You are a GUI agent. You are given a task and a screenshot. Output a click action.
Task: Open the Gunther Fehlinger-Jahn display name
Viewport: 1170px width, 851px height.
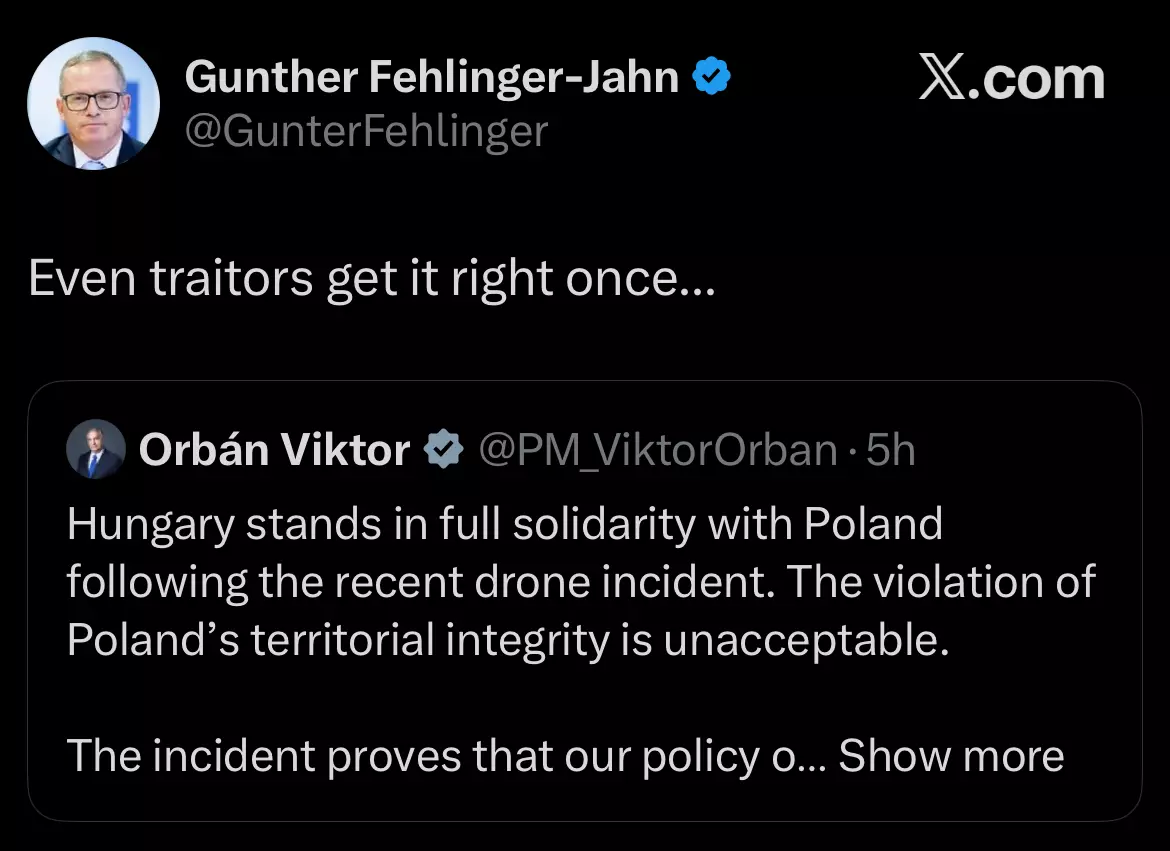coord(432,76)
